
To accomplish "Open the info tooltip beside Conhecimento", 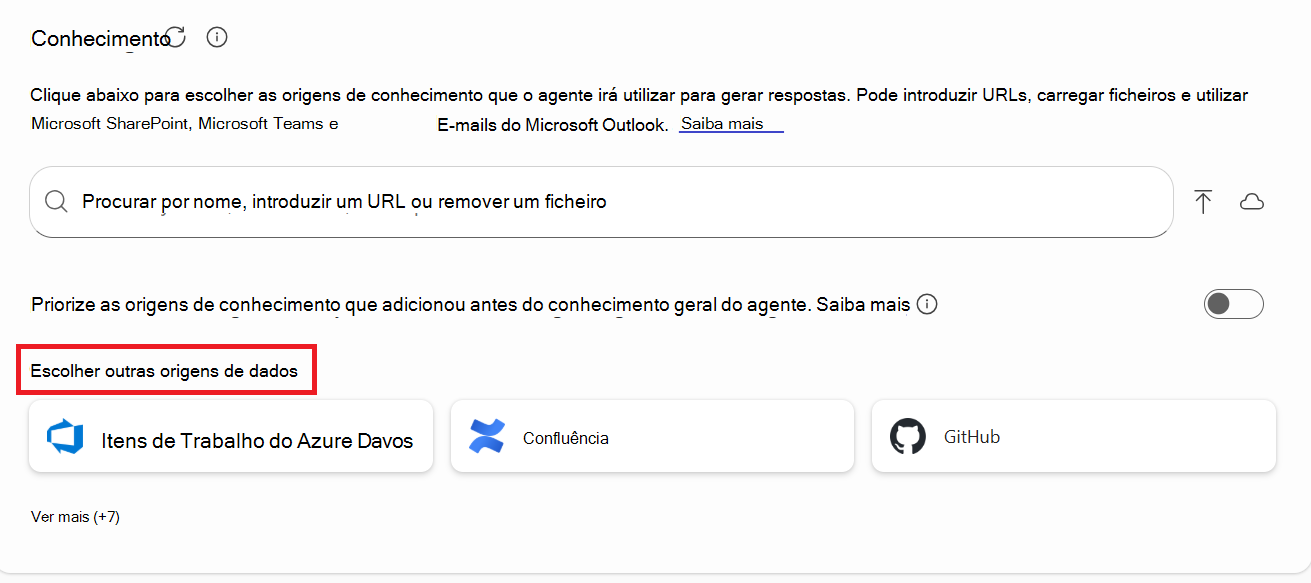I will [x=216, y=37].
